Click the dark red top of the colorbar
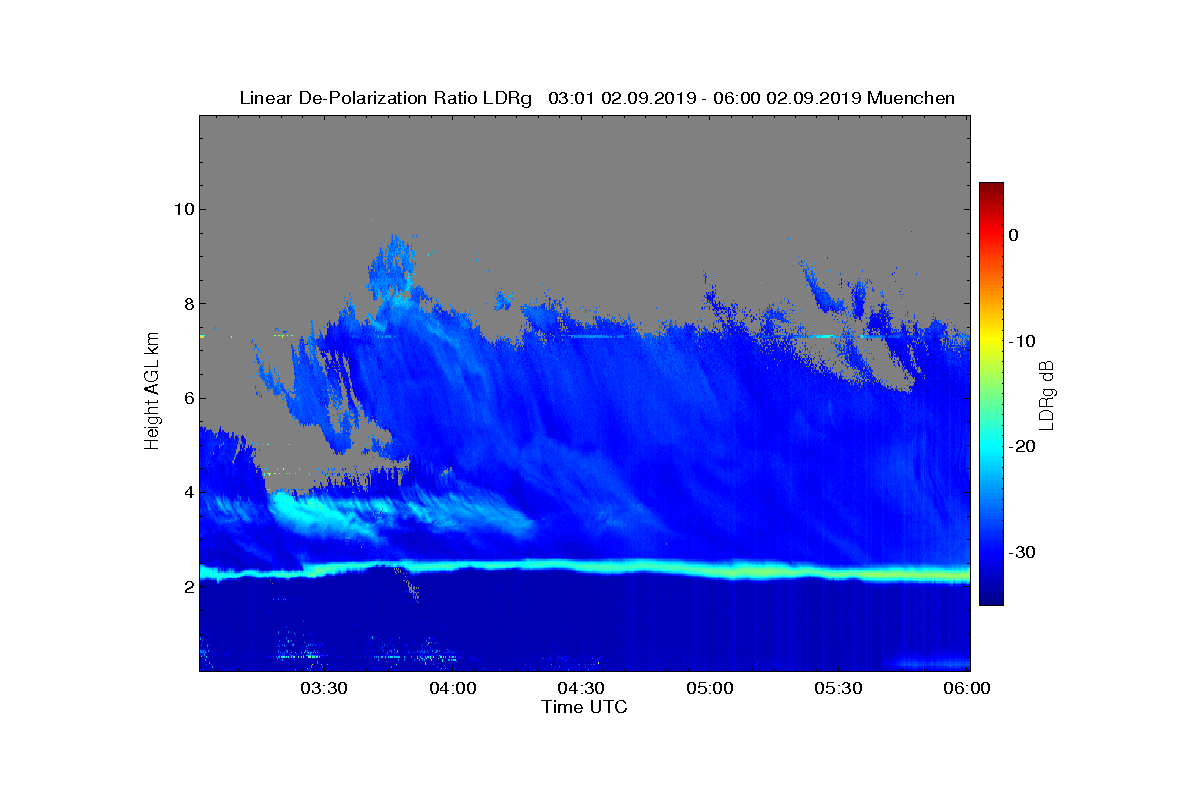 click(991, 190)
